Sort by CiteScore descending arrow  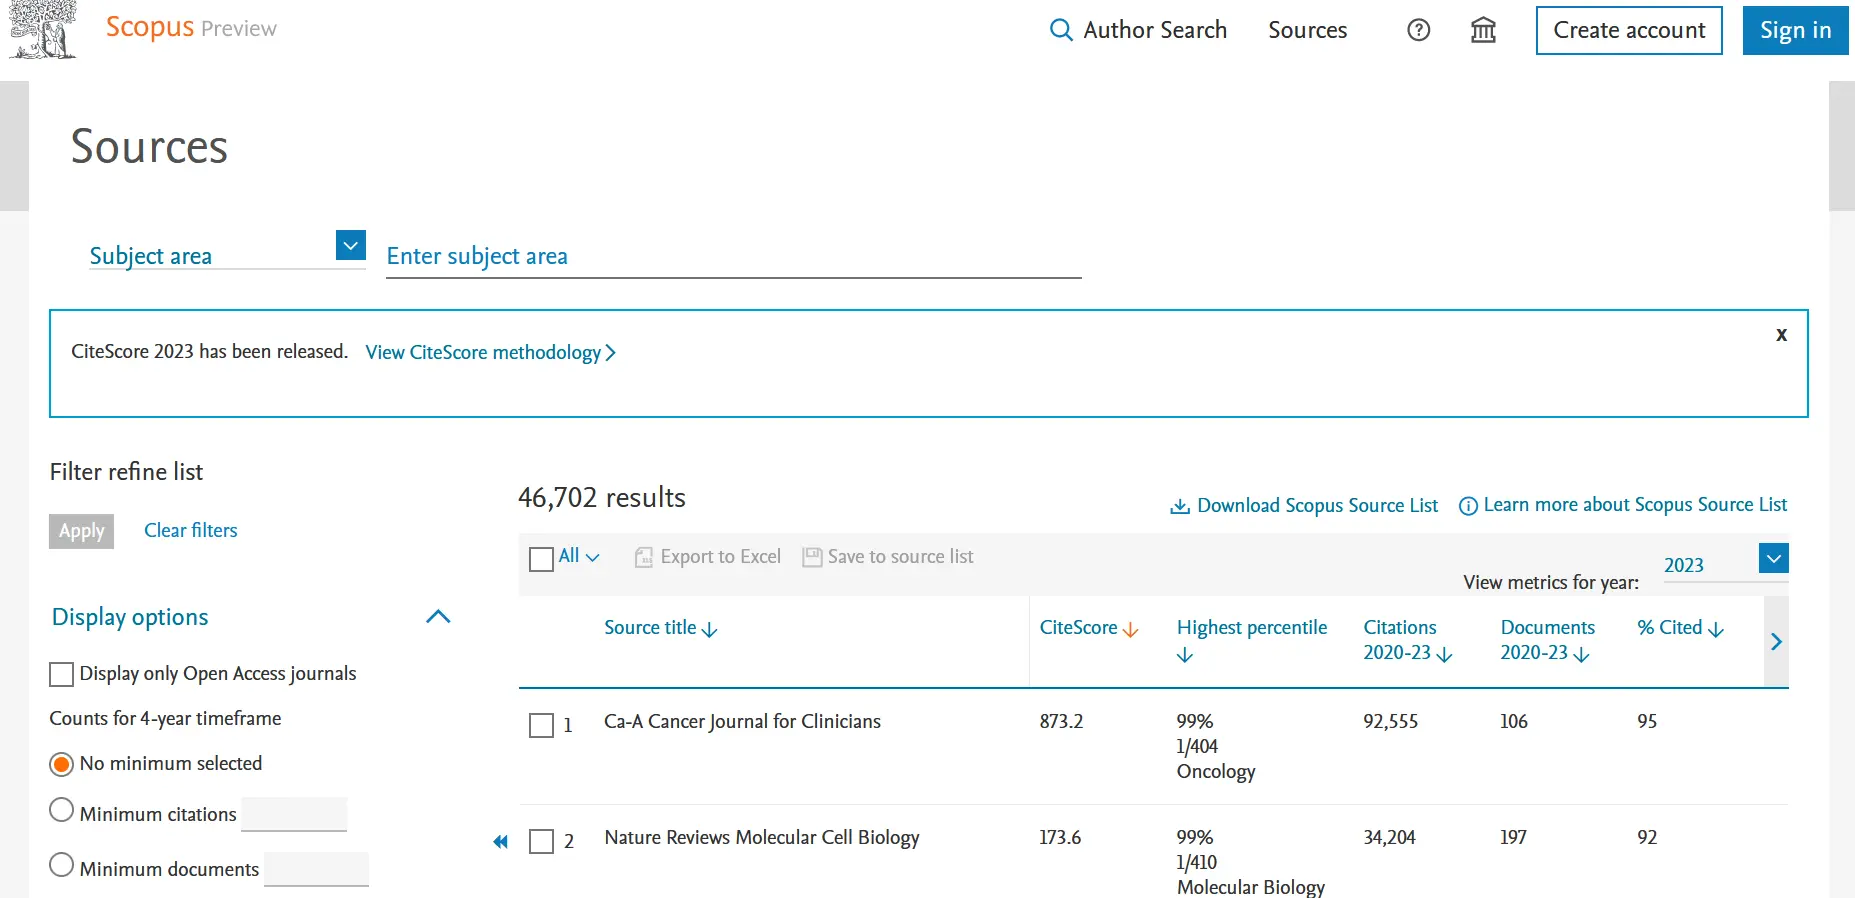pyautogui.click(x=1131, y=629)
